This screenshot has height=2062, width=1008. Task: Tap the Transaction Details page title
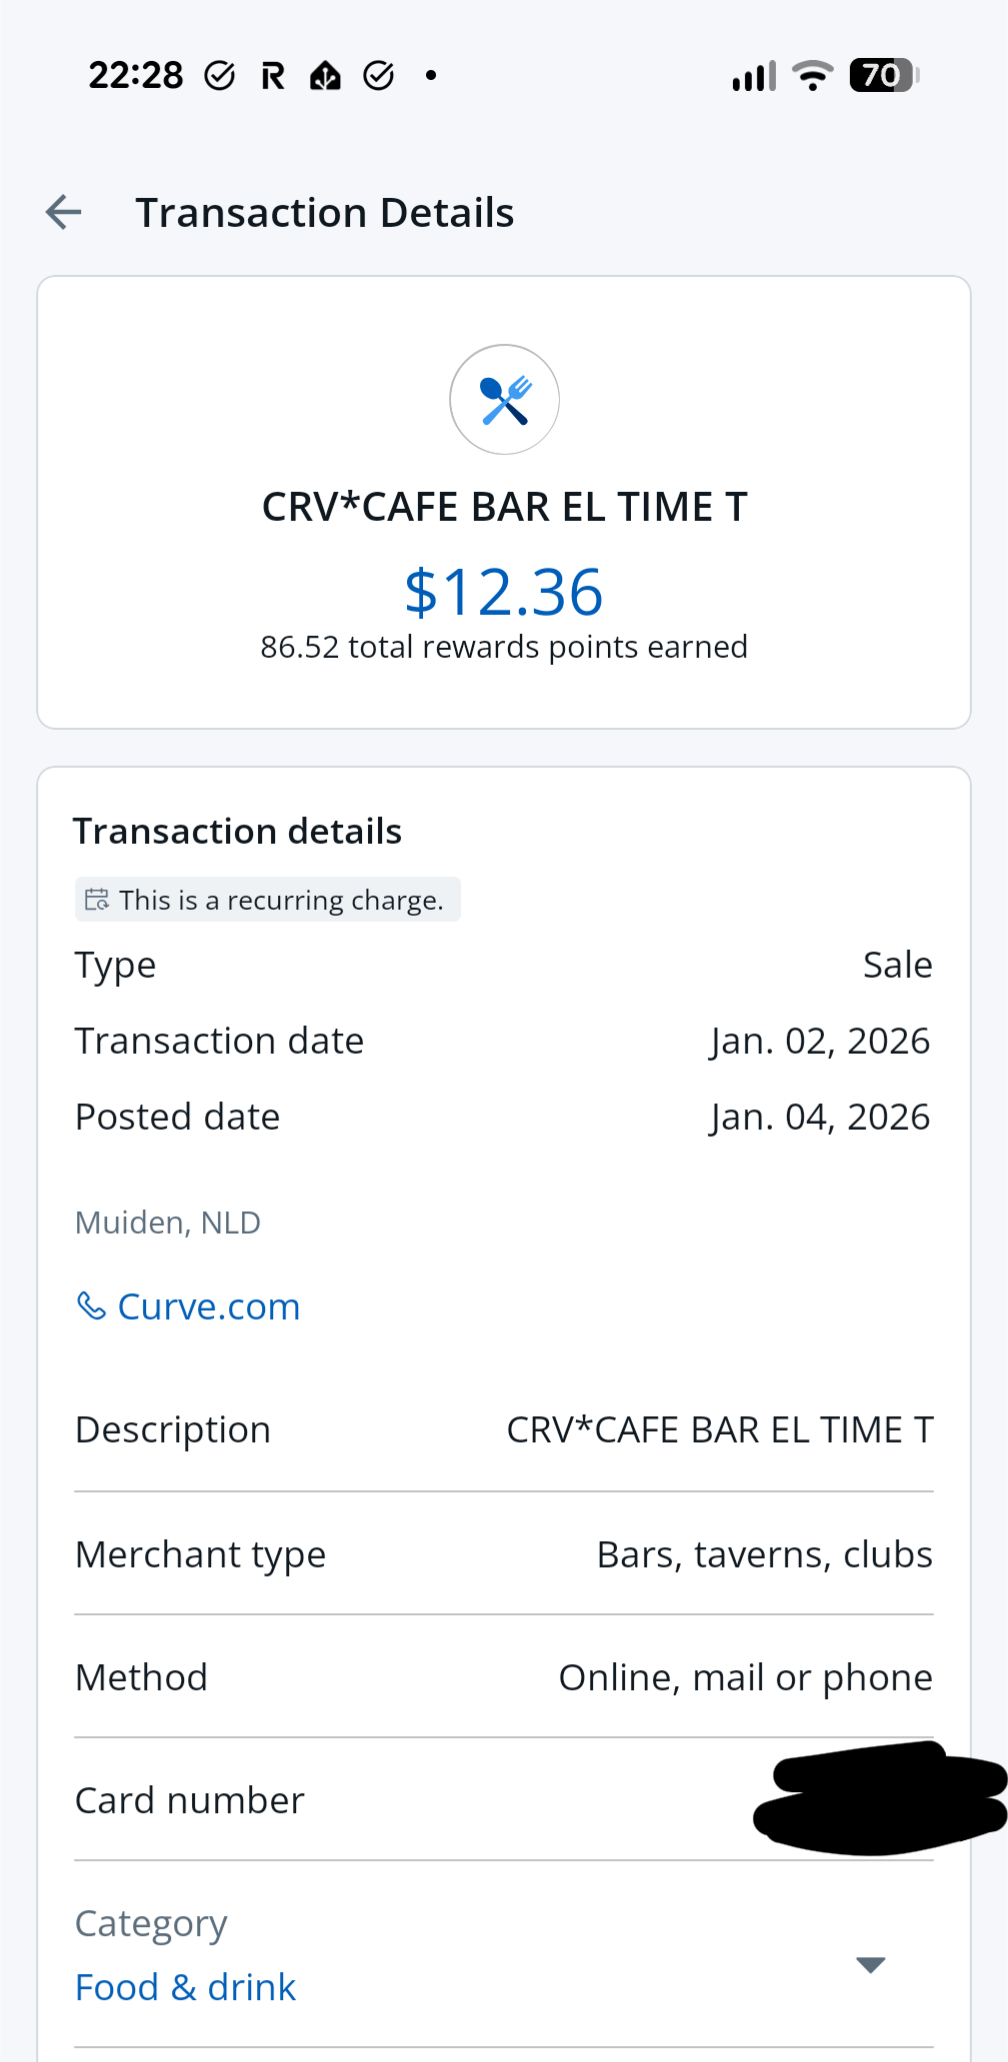325,213
